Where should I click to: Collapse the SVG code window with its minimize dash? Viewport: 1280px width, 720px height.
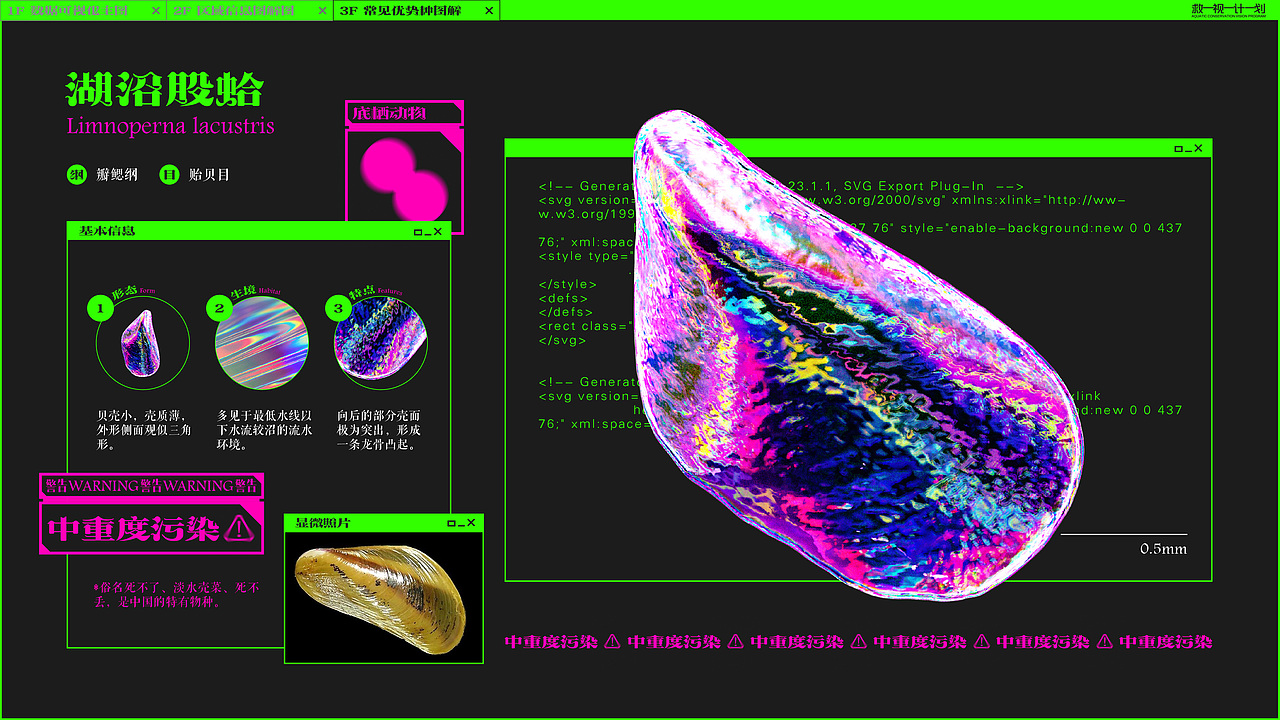[1188, 149]
